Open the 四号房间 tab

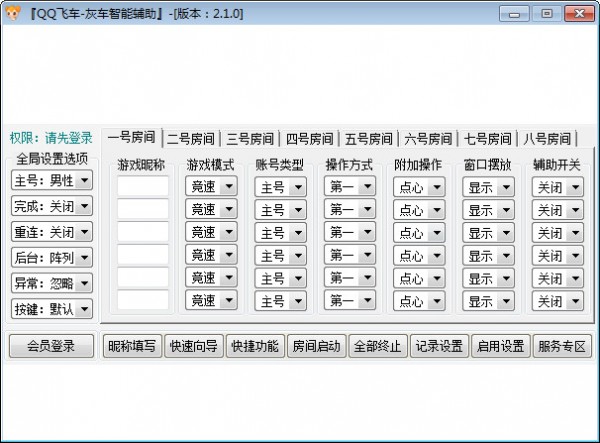coord(310,139)
